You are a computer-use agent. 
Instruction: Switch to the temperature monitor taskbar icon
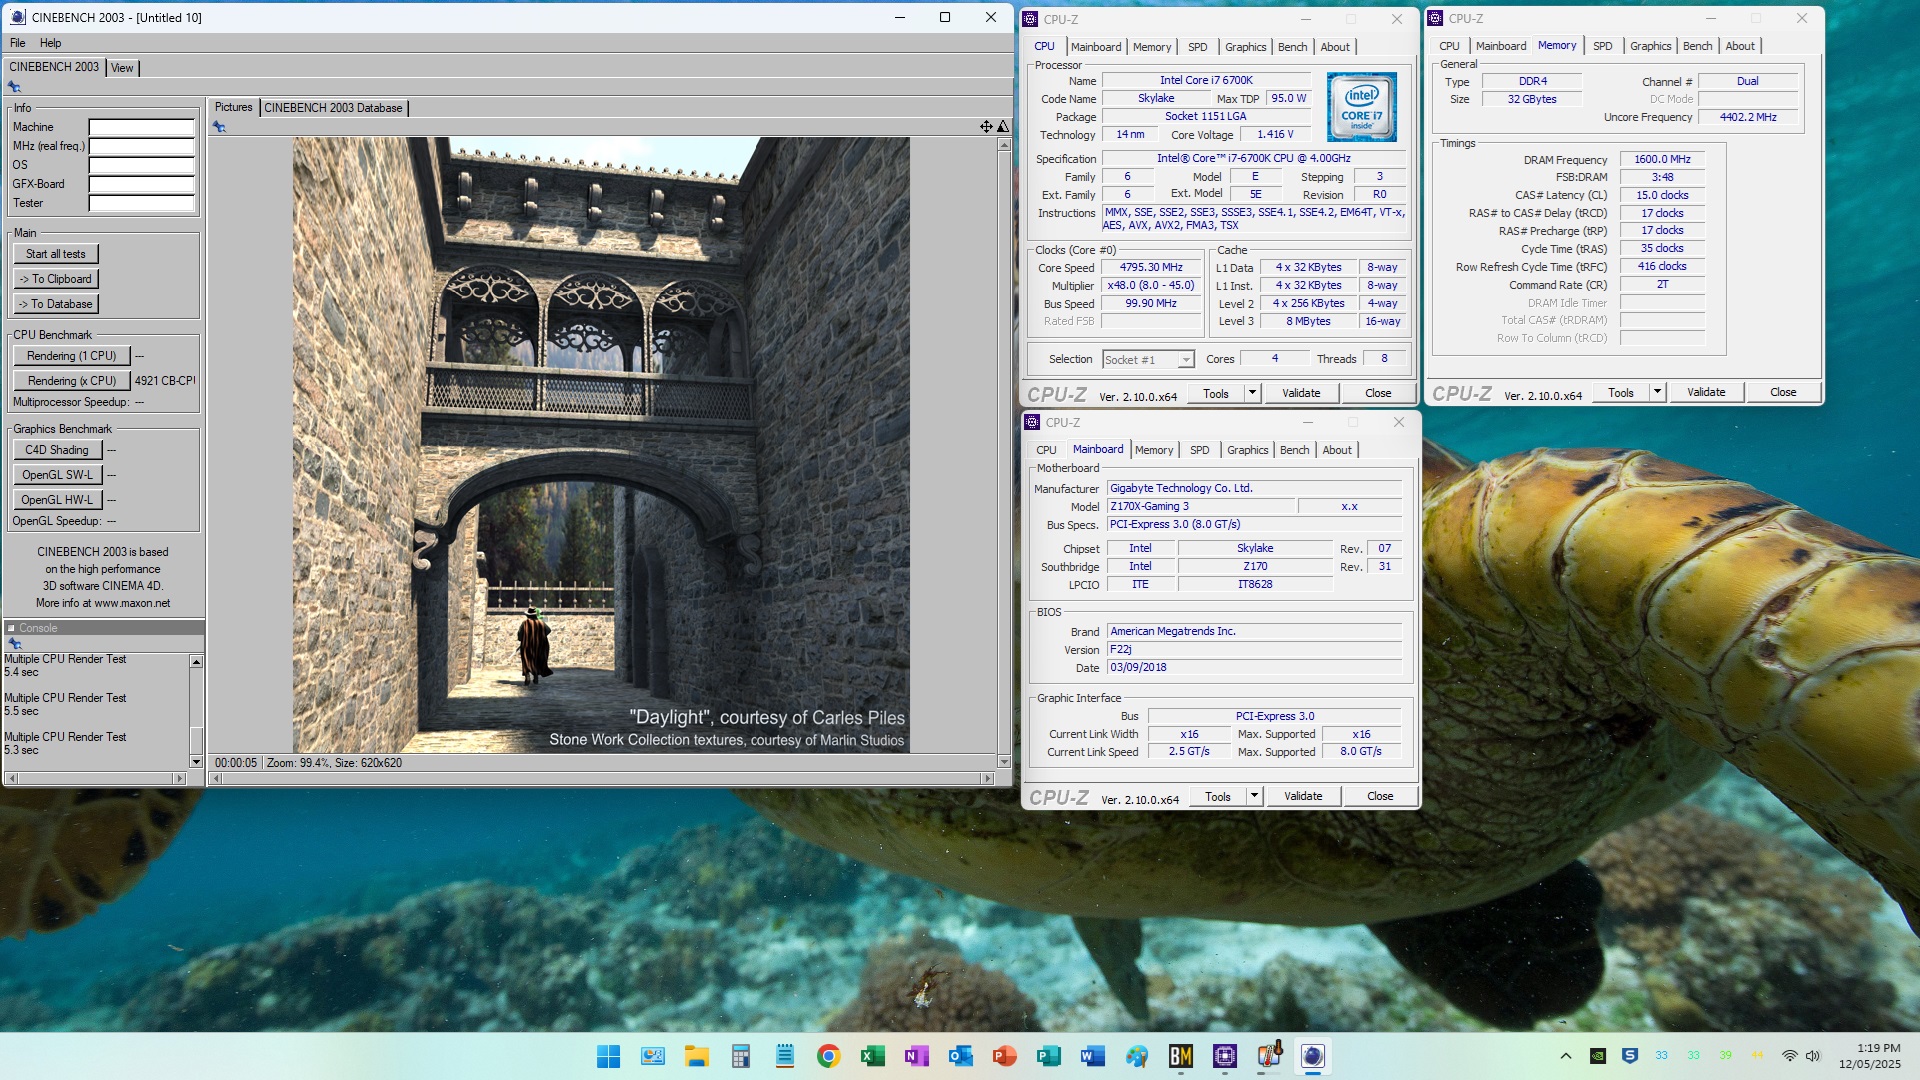pos(1269,1056)
